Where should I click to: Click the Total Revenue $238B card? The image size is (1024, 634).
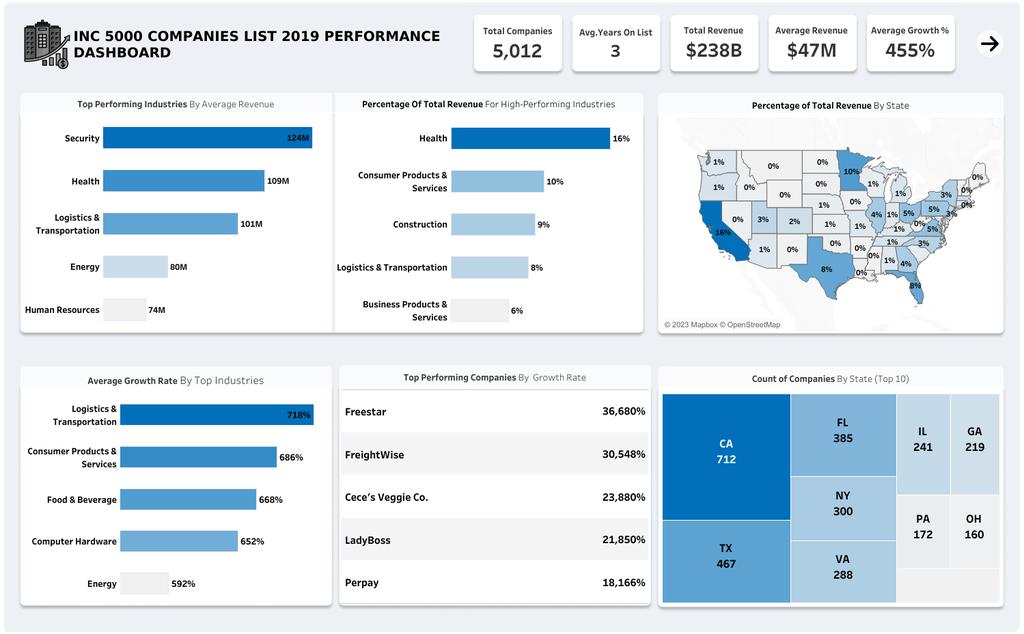point(714,43)
